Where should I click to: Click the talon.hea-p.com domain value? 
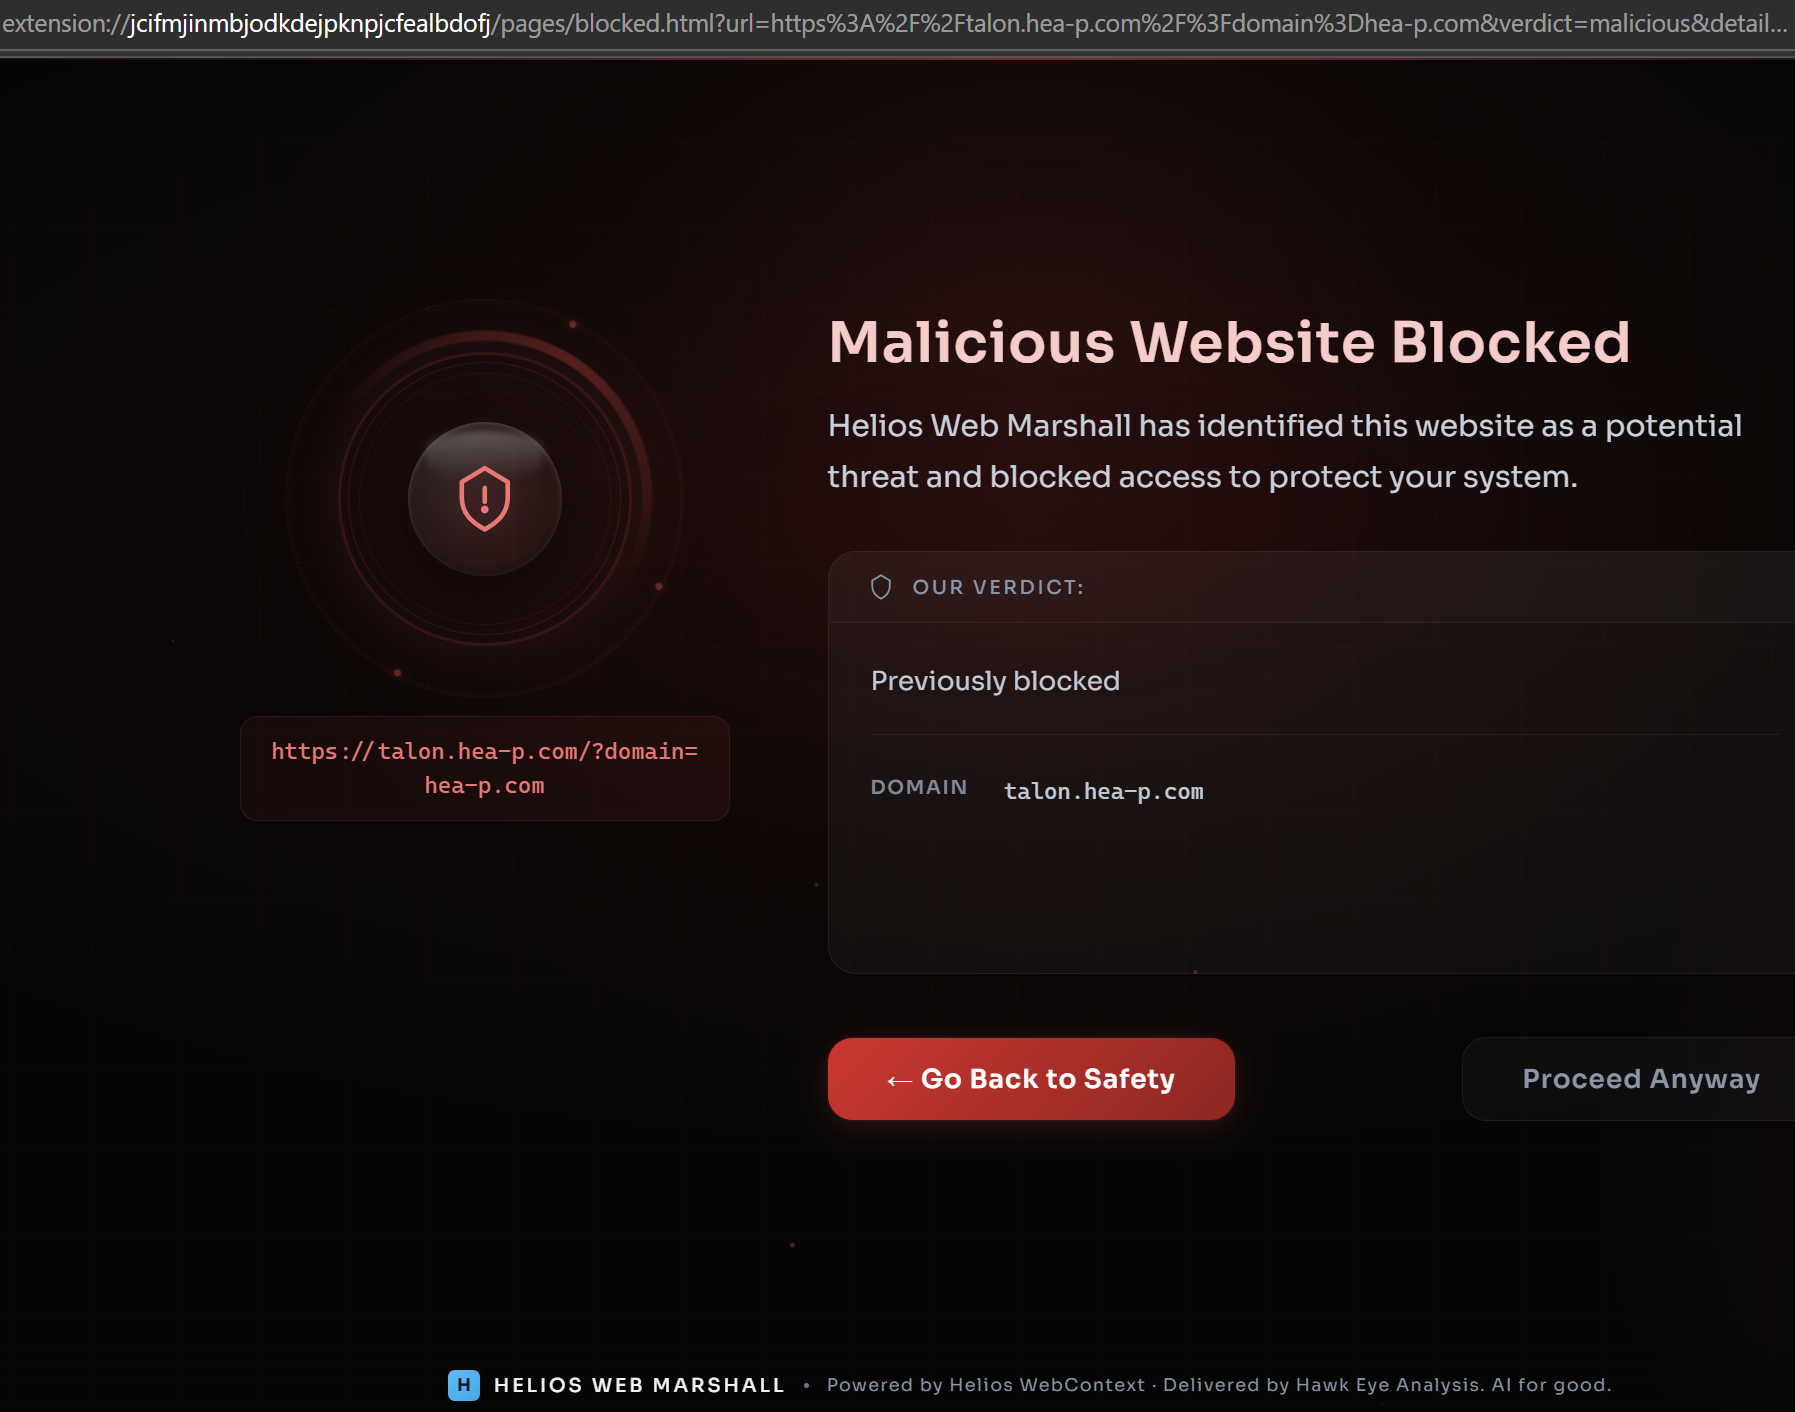[1103, 791]
